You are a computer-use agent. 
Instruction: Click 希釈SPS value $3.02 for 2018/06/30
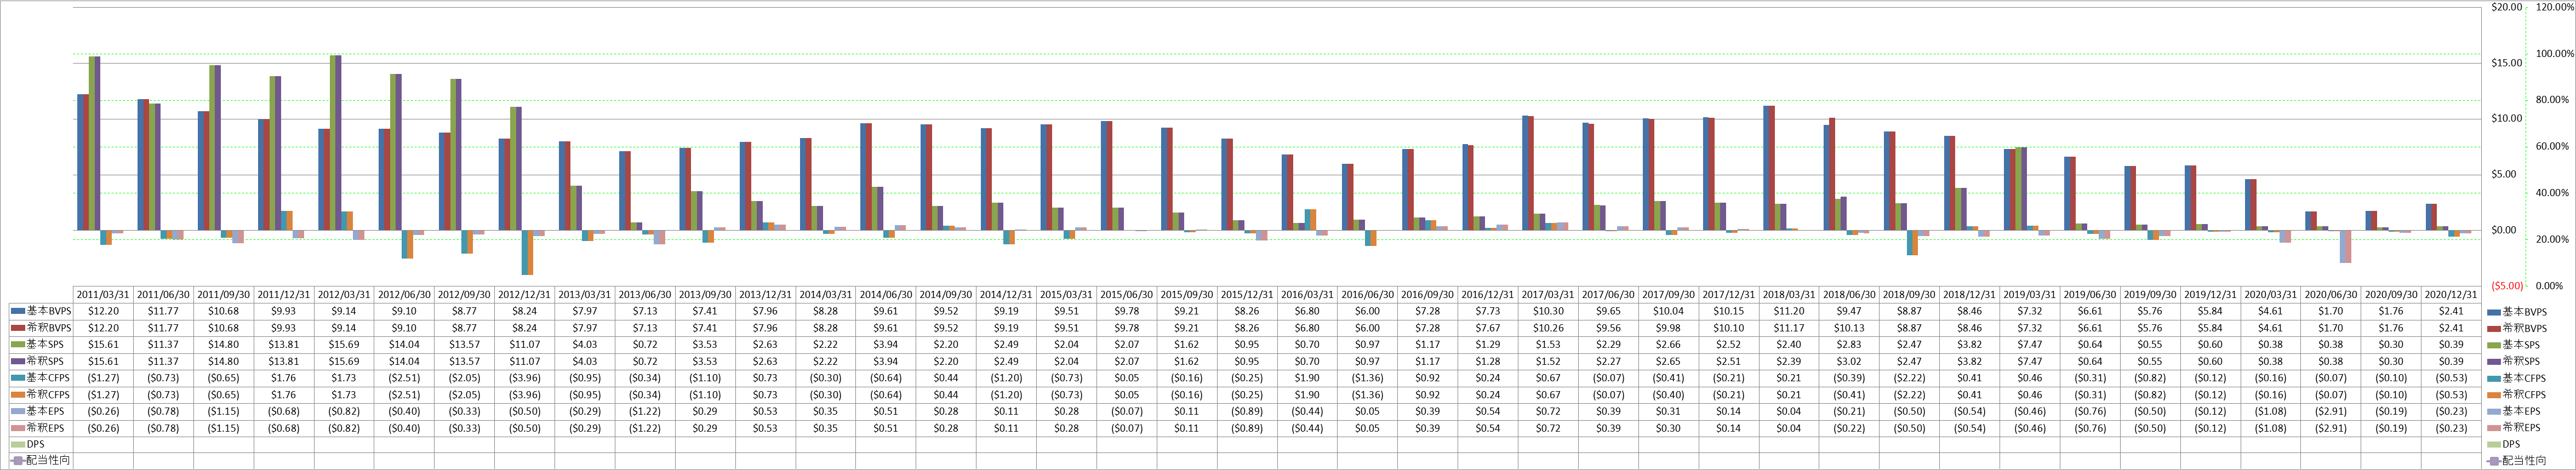click(x=1849, y=361)
